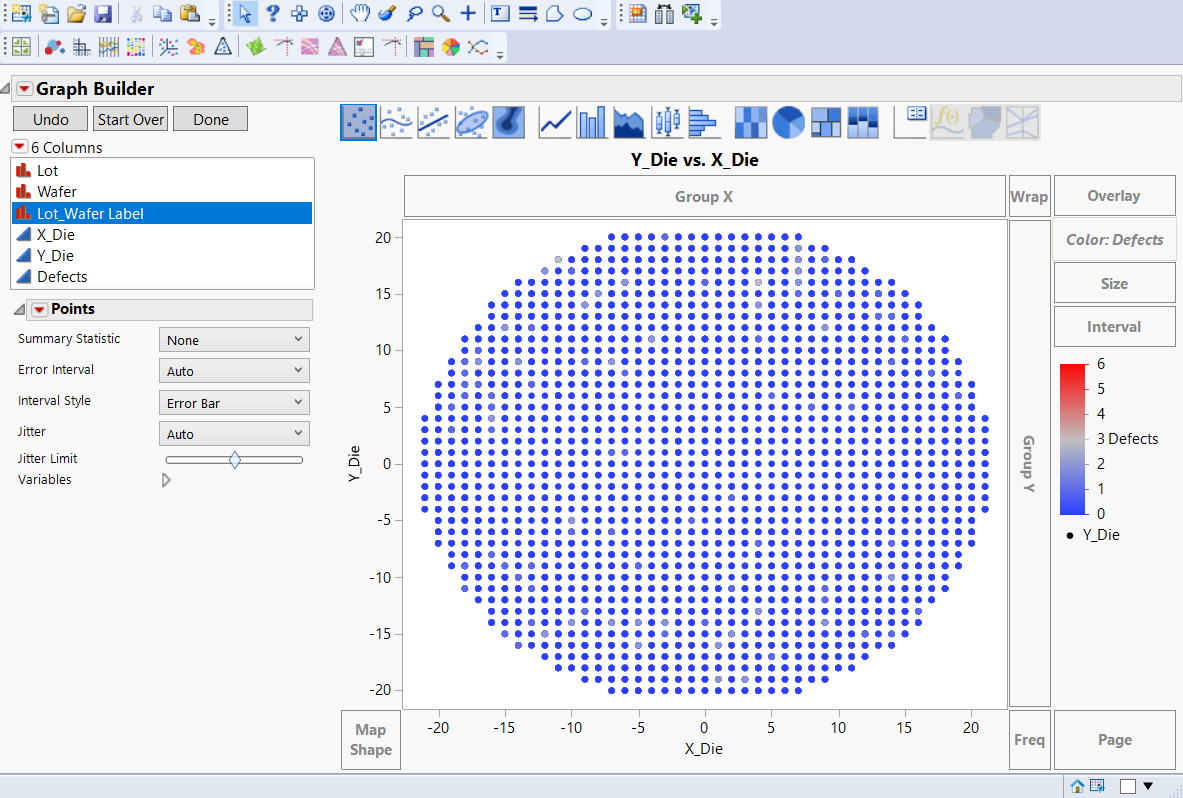Activate the Brush tool

(387, 14)
